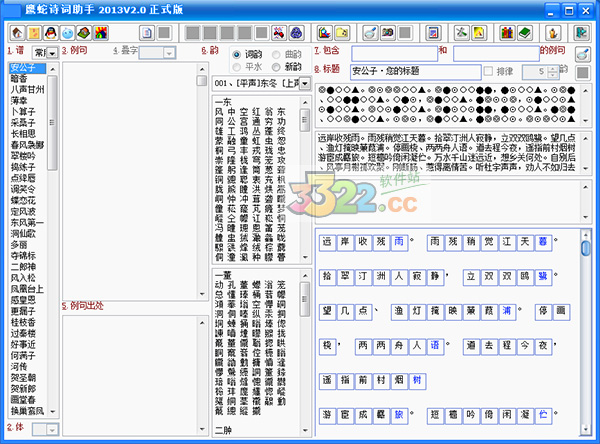Screen dimensions: 600x444
Task: Select 八声甘州 in the tune list
Action: tap(27, 90)
